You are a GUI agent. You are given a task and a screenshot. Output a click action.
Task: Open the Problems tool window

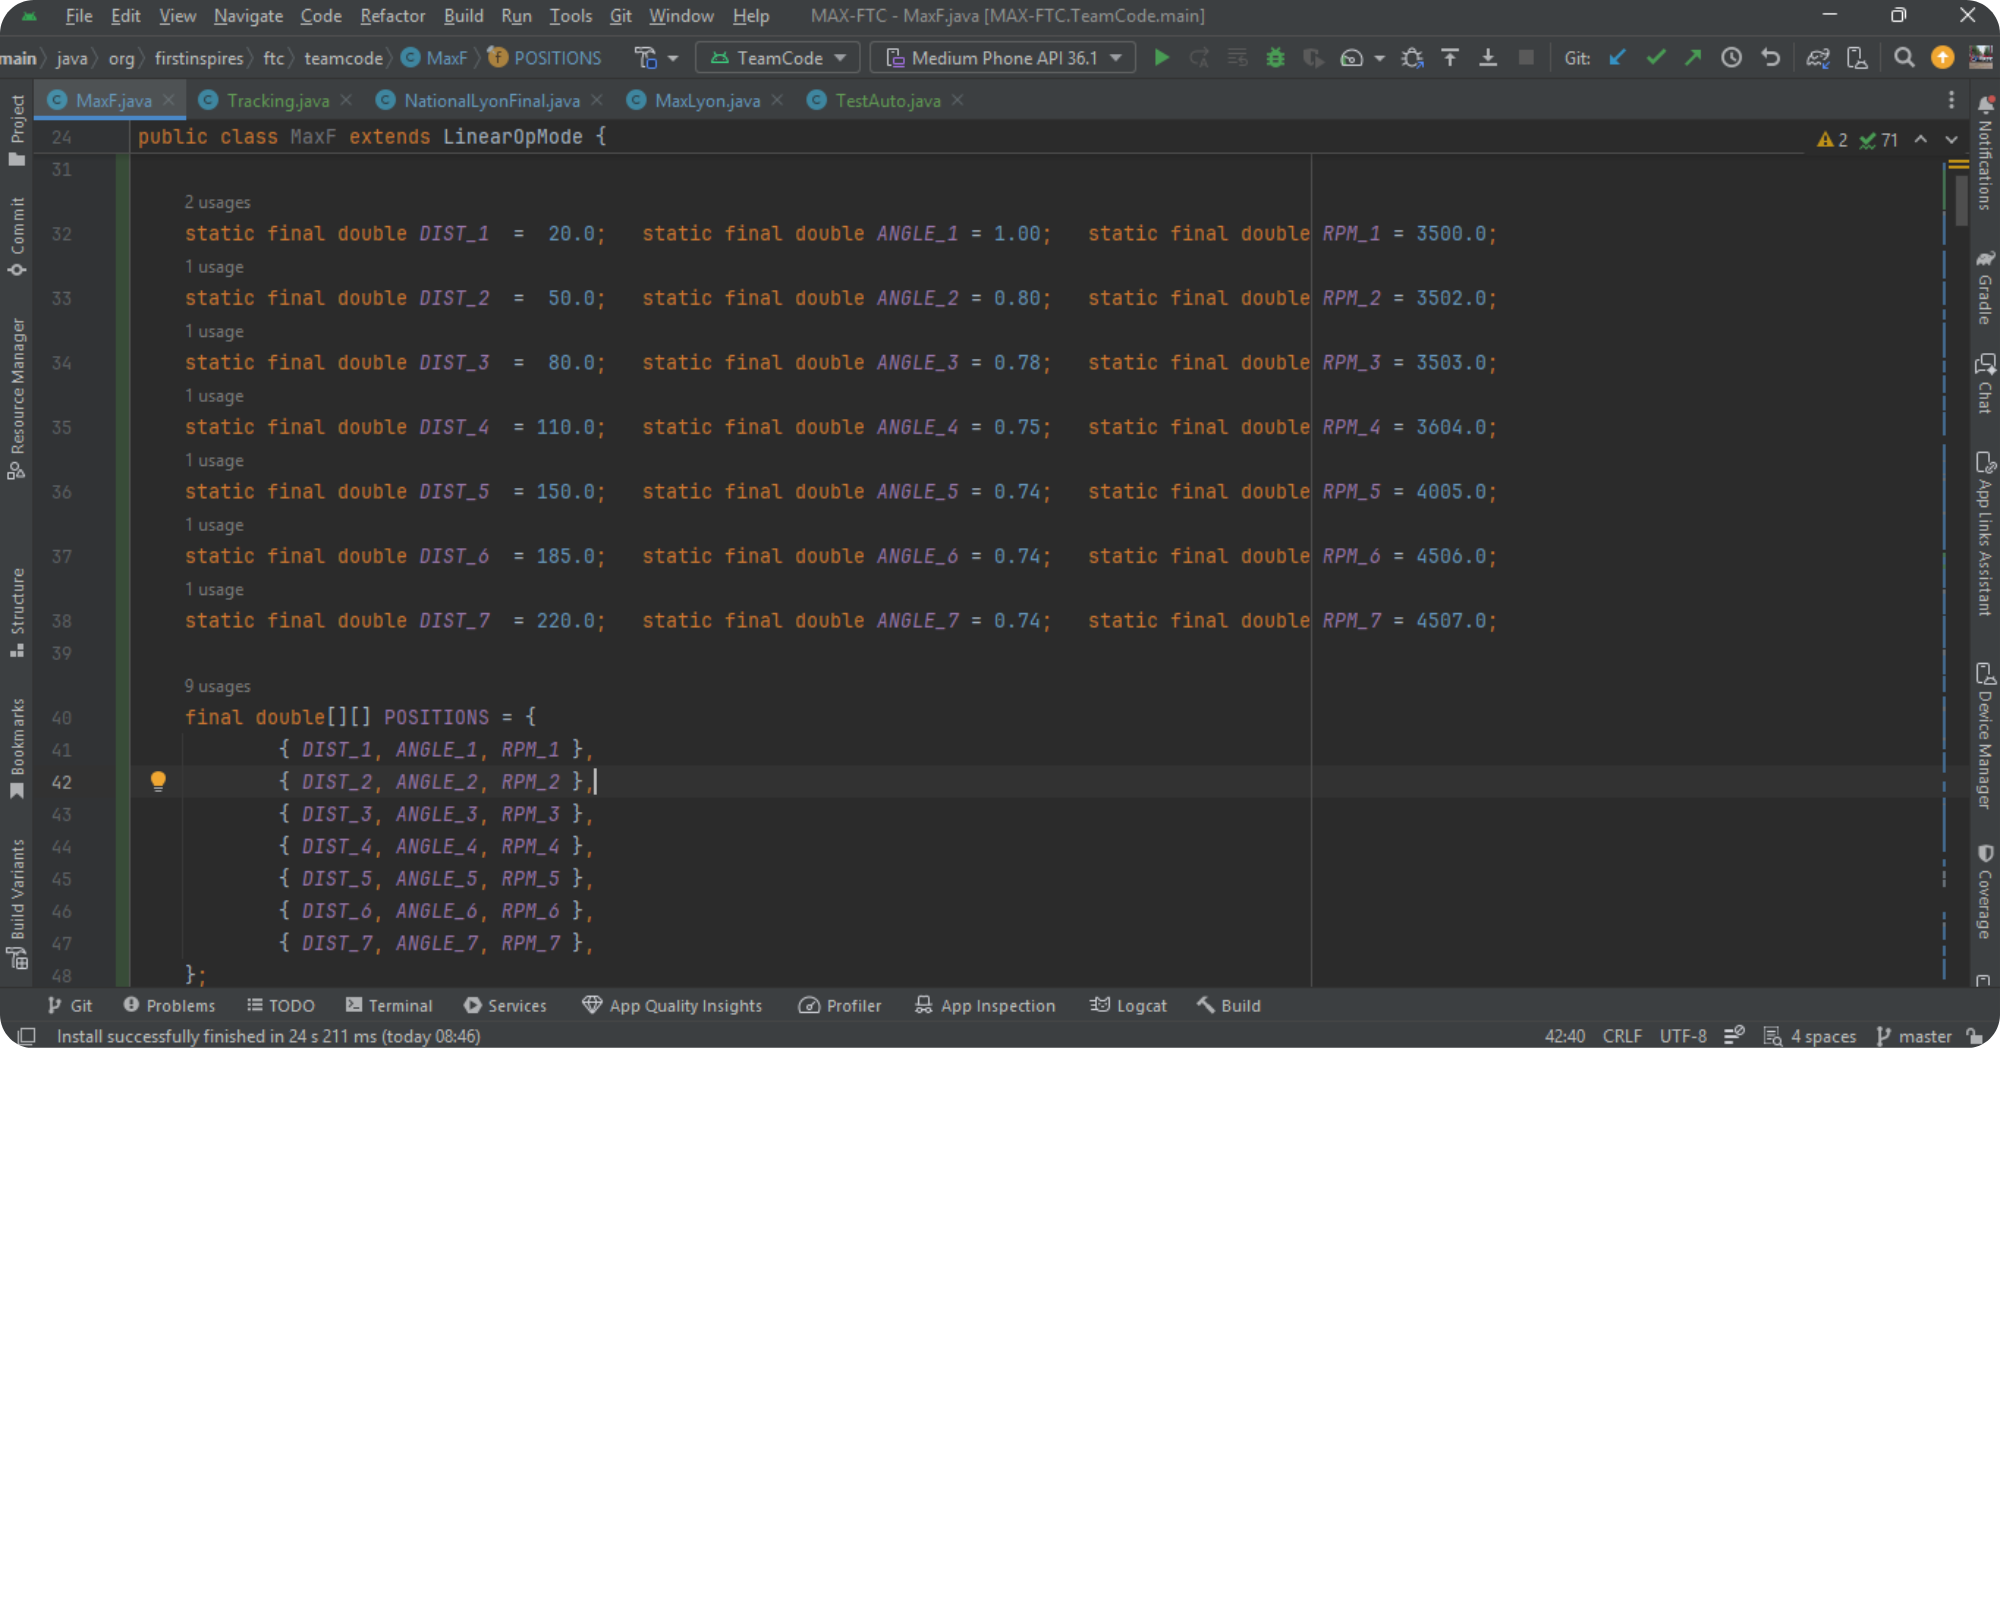point(169,1005)
